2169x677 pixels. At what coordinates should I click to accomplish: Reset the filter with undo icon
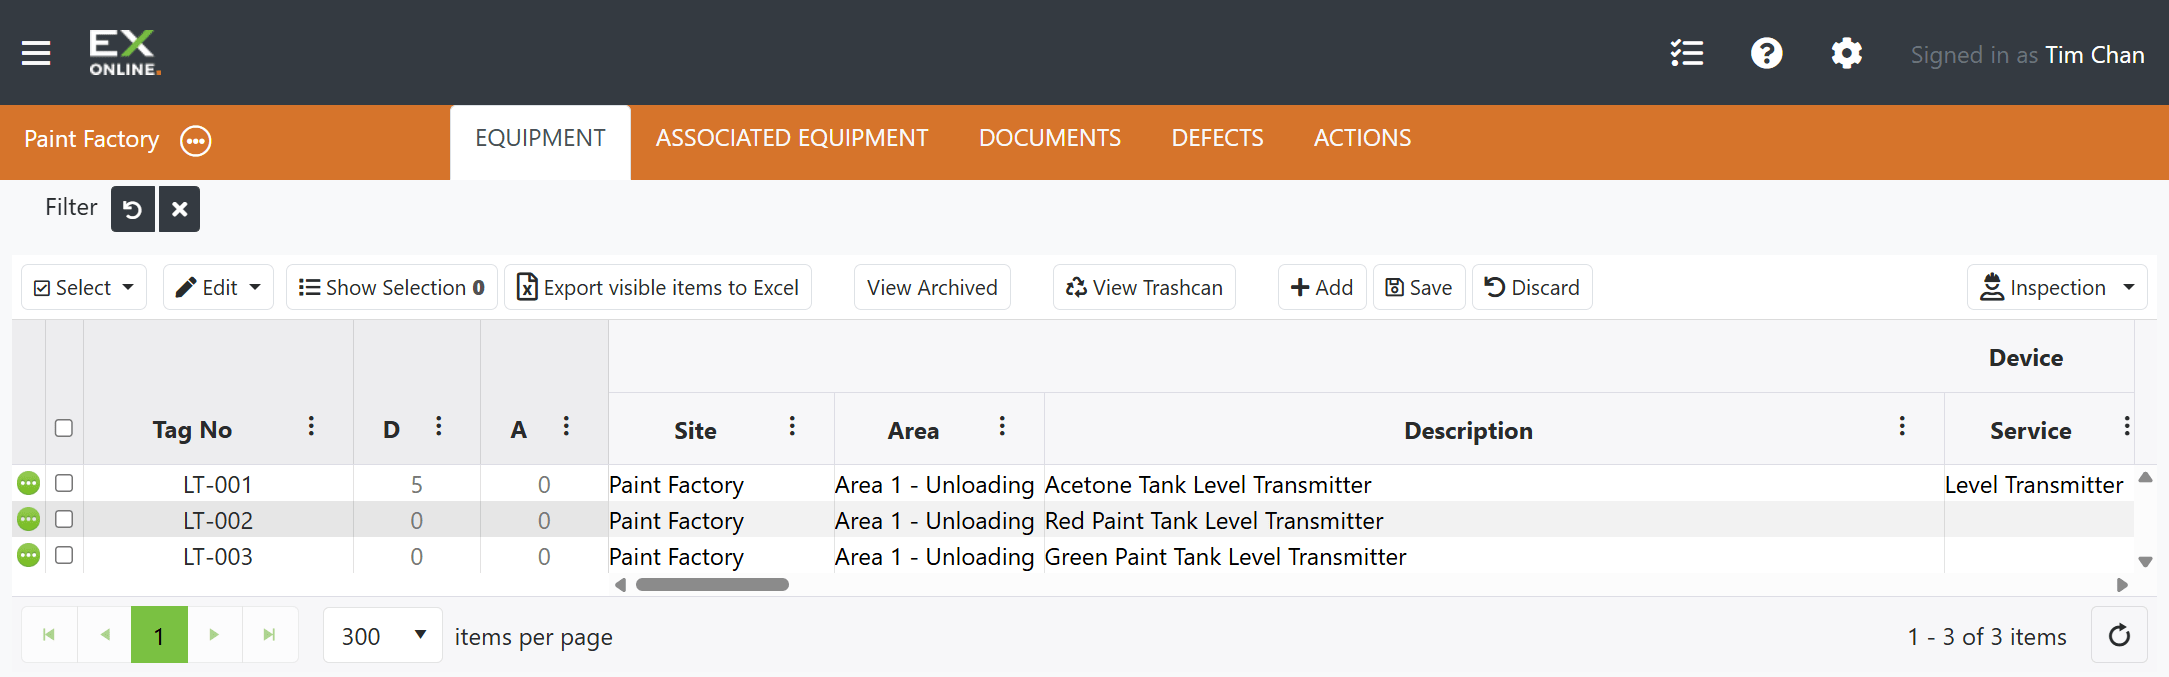point(133,209)
